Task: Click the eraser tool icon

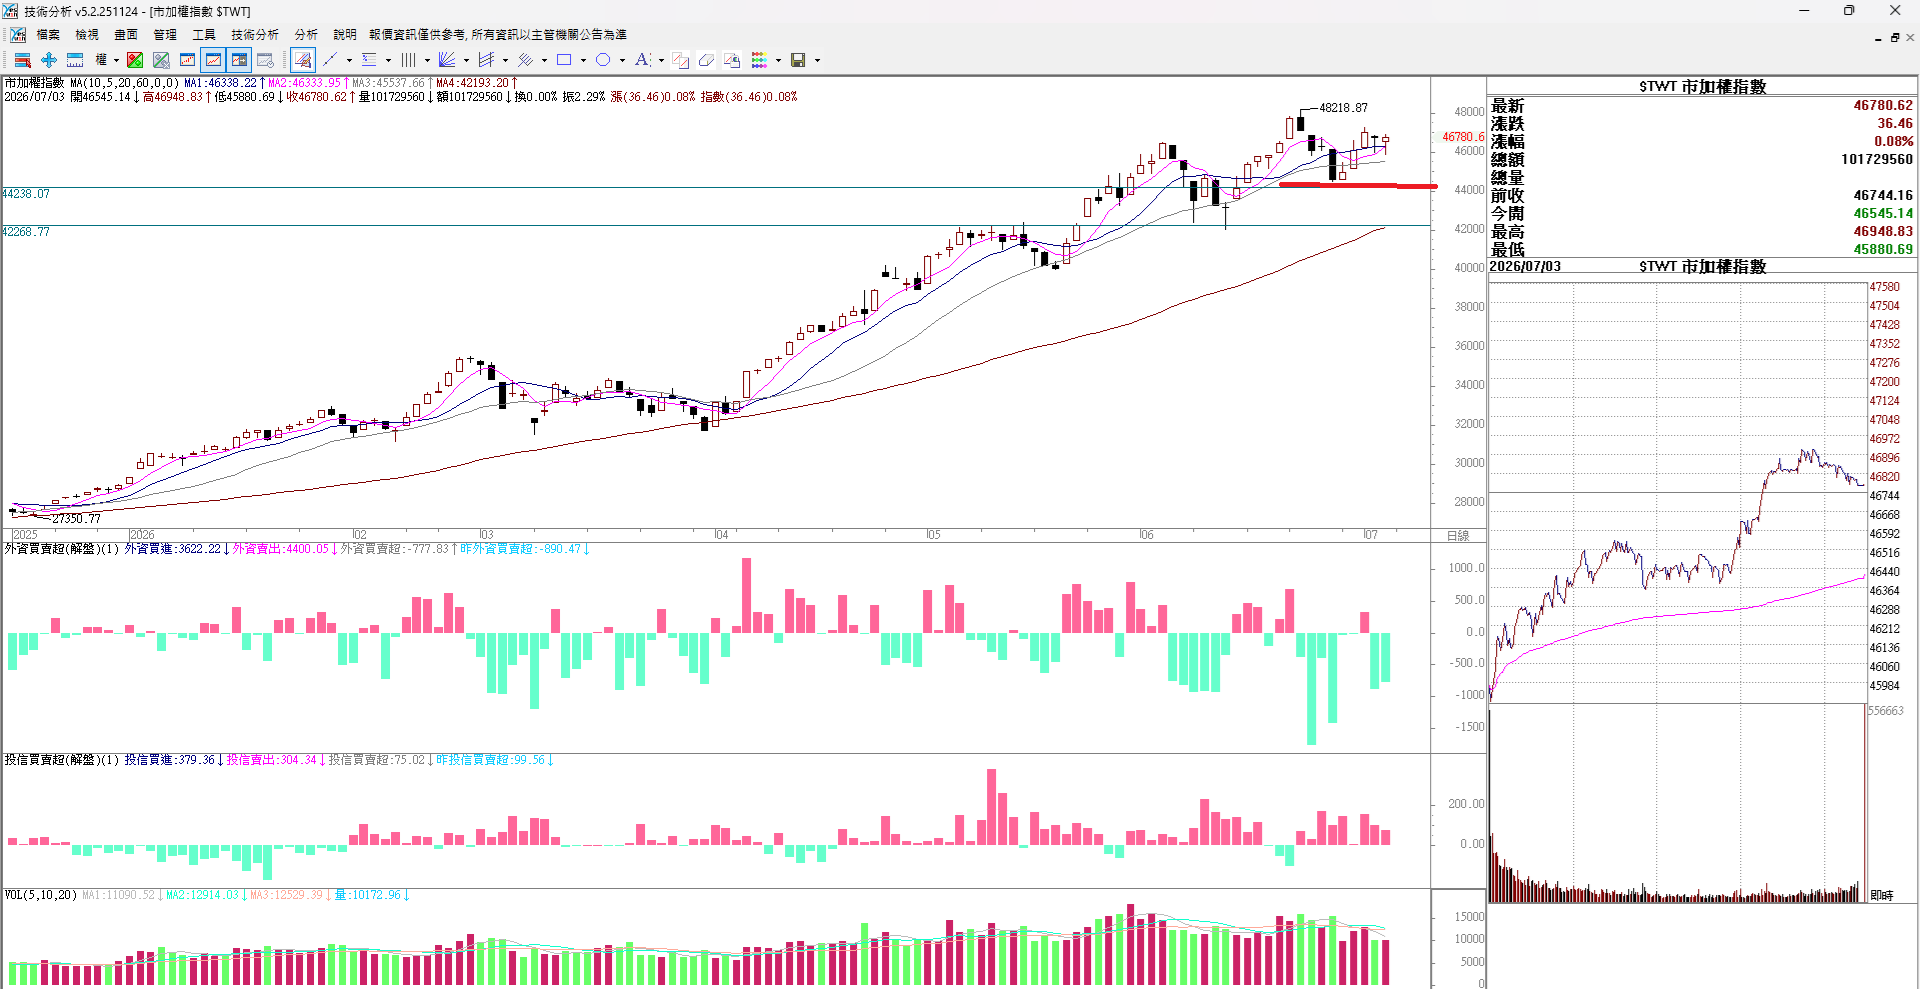Action: (x=706, y=60)
